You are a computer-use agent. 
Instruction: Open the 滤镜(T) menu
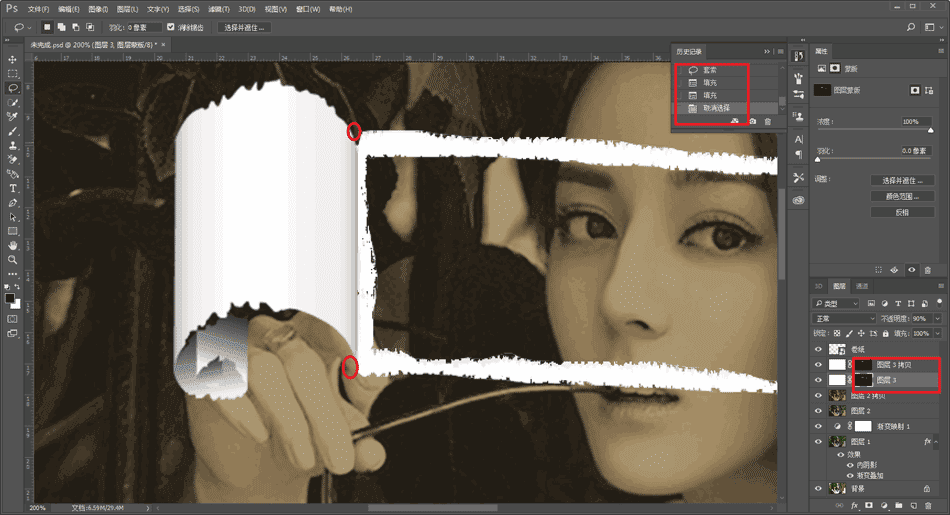219,9
